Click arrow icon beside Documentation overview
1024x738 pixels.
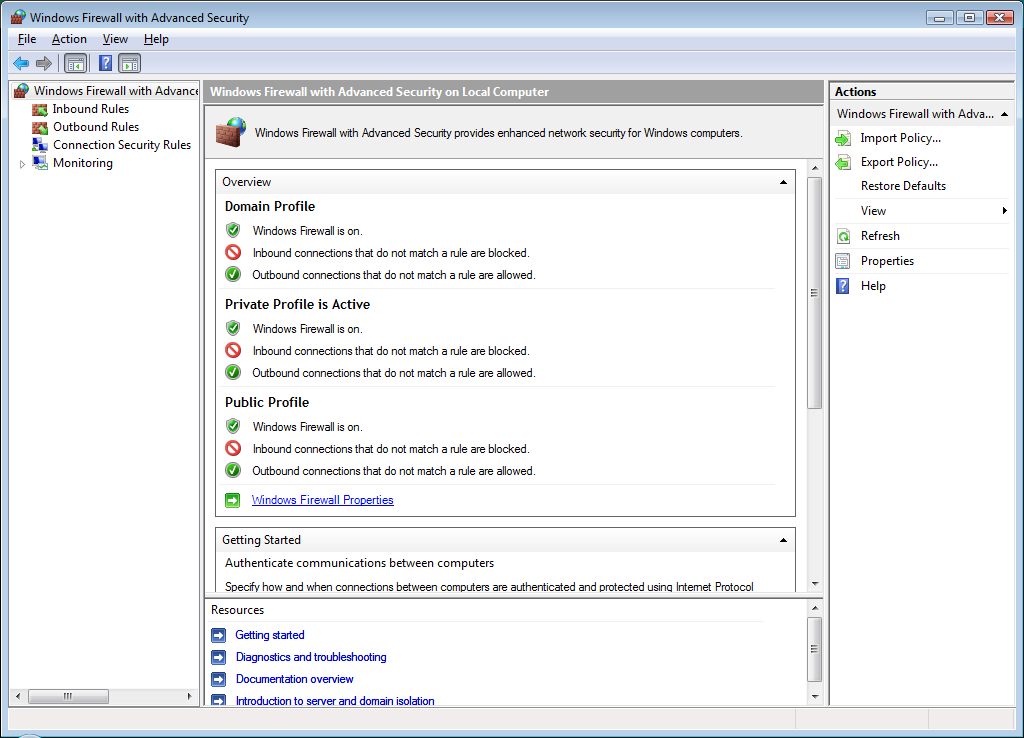(x=219, y=679)
